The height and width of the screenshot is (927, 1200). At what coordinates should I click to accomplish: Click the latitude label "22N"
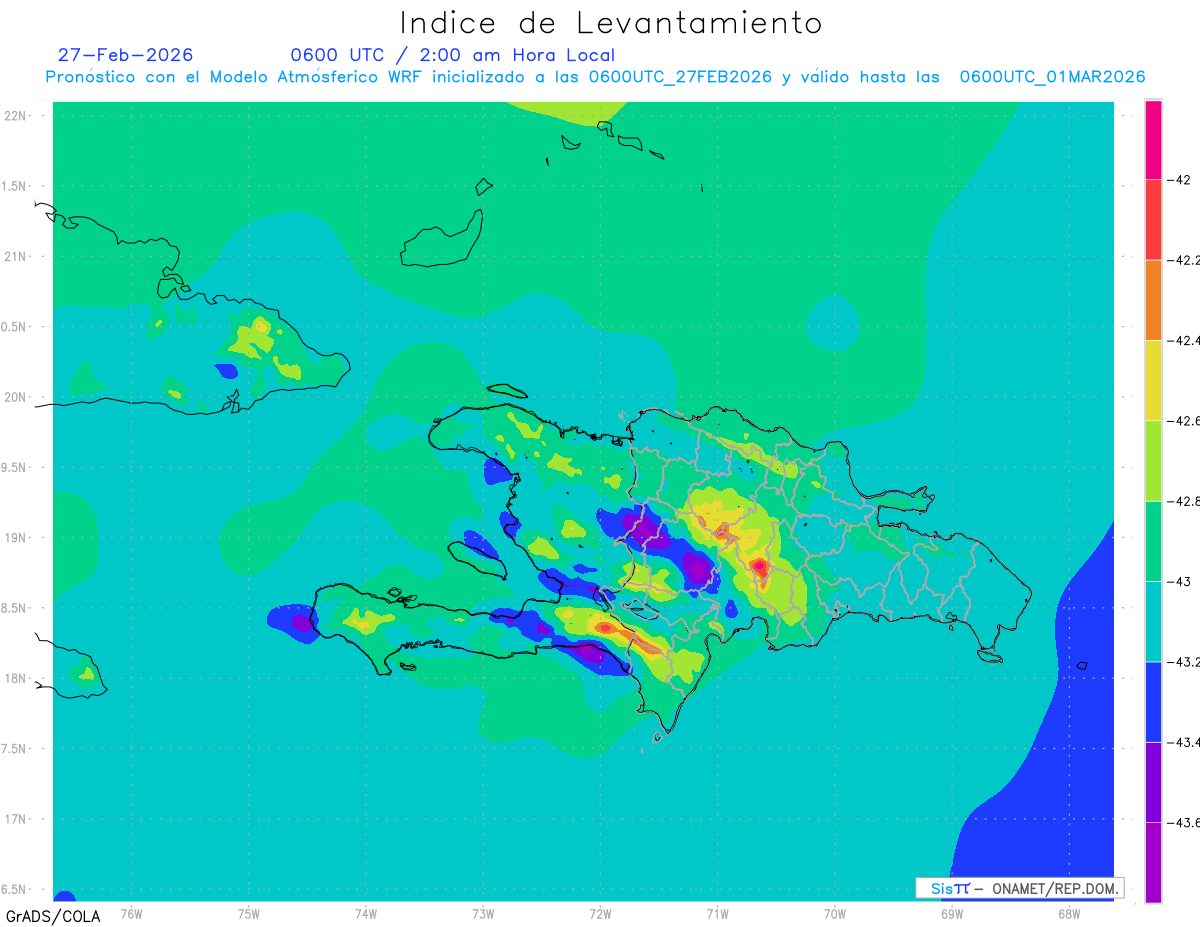(15, 116)
